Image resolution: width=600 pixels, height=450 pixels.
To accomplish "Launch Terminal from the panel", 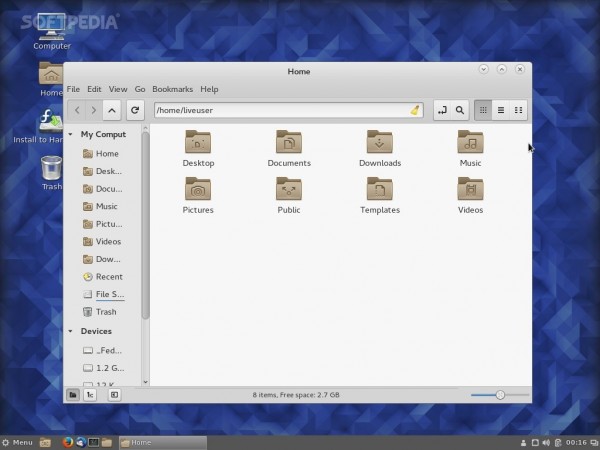I will (94, 443).
